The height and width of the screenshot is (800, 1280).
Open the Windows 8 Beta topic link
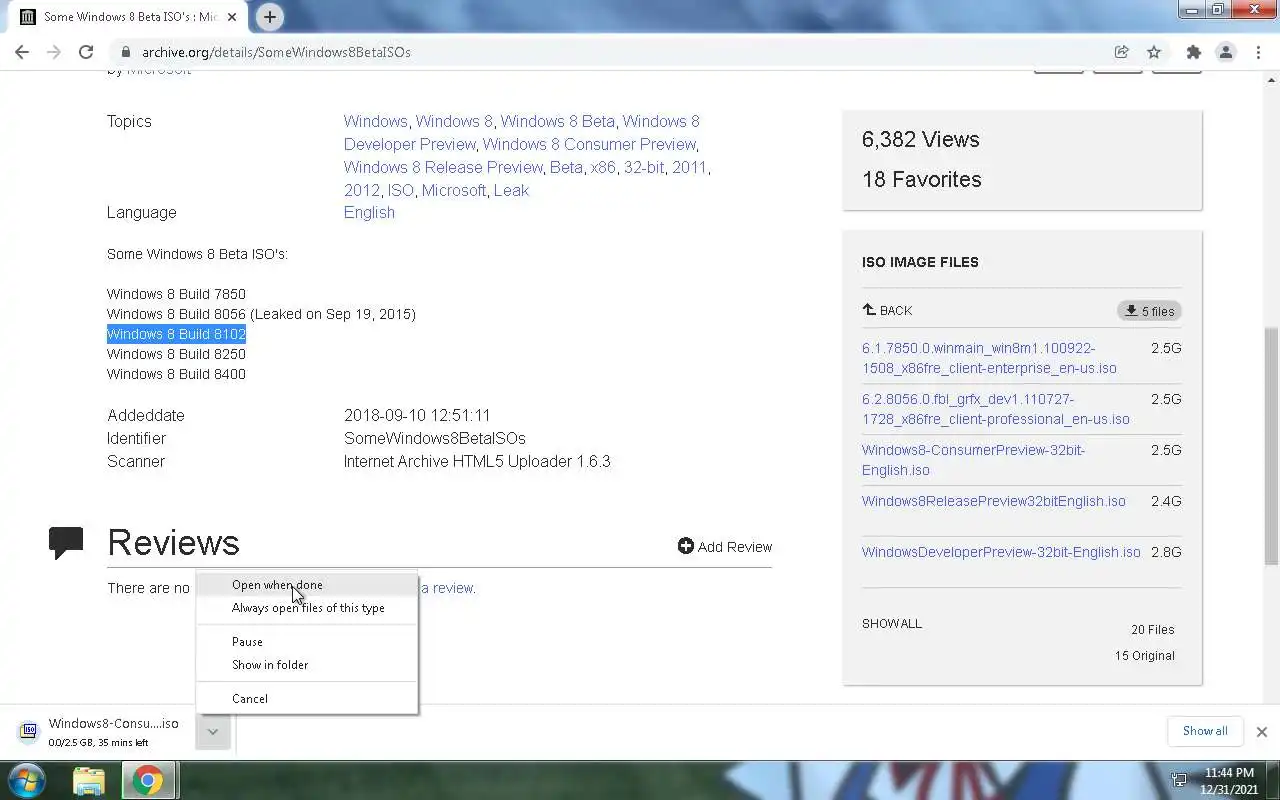[x=557, y=121]
